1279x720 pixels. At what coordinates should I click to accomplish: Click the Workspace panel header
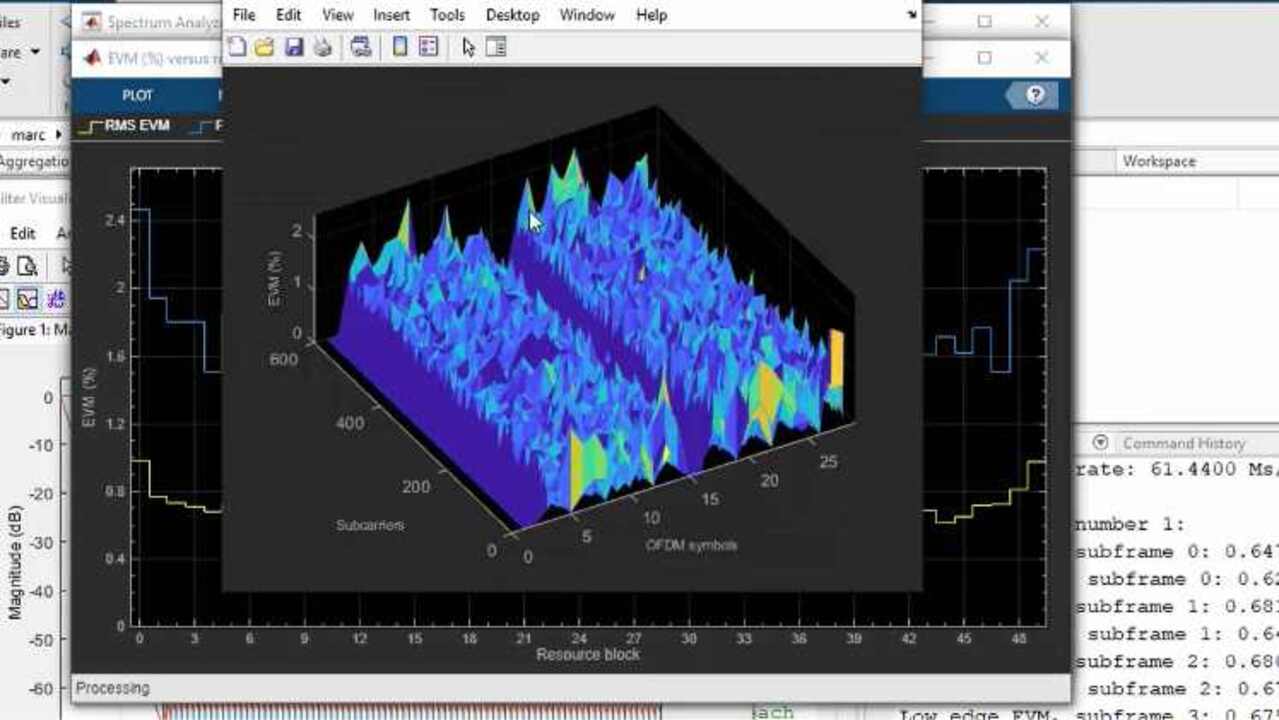[1158, 161]
